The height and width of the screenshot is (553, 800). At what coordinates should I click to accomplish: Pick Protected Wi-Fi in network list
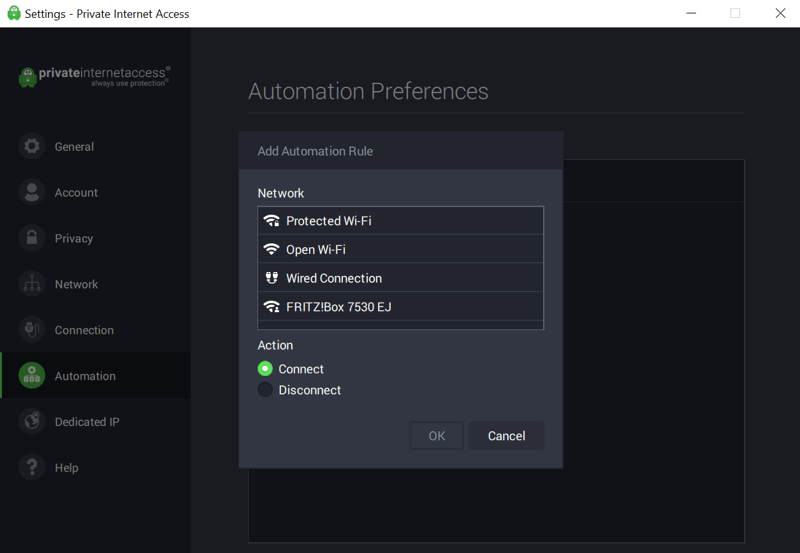[401, 221]
